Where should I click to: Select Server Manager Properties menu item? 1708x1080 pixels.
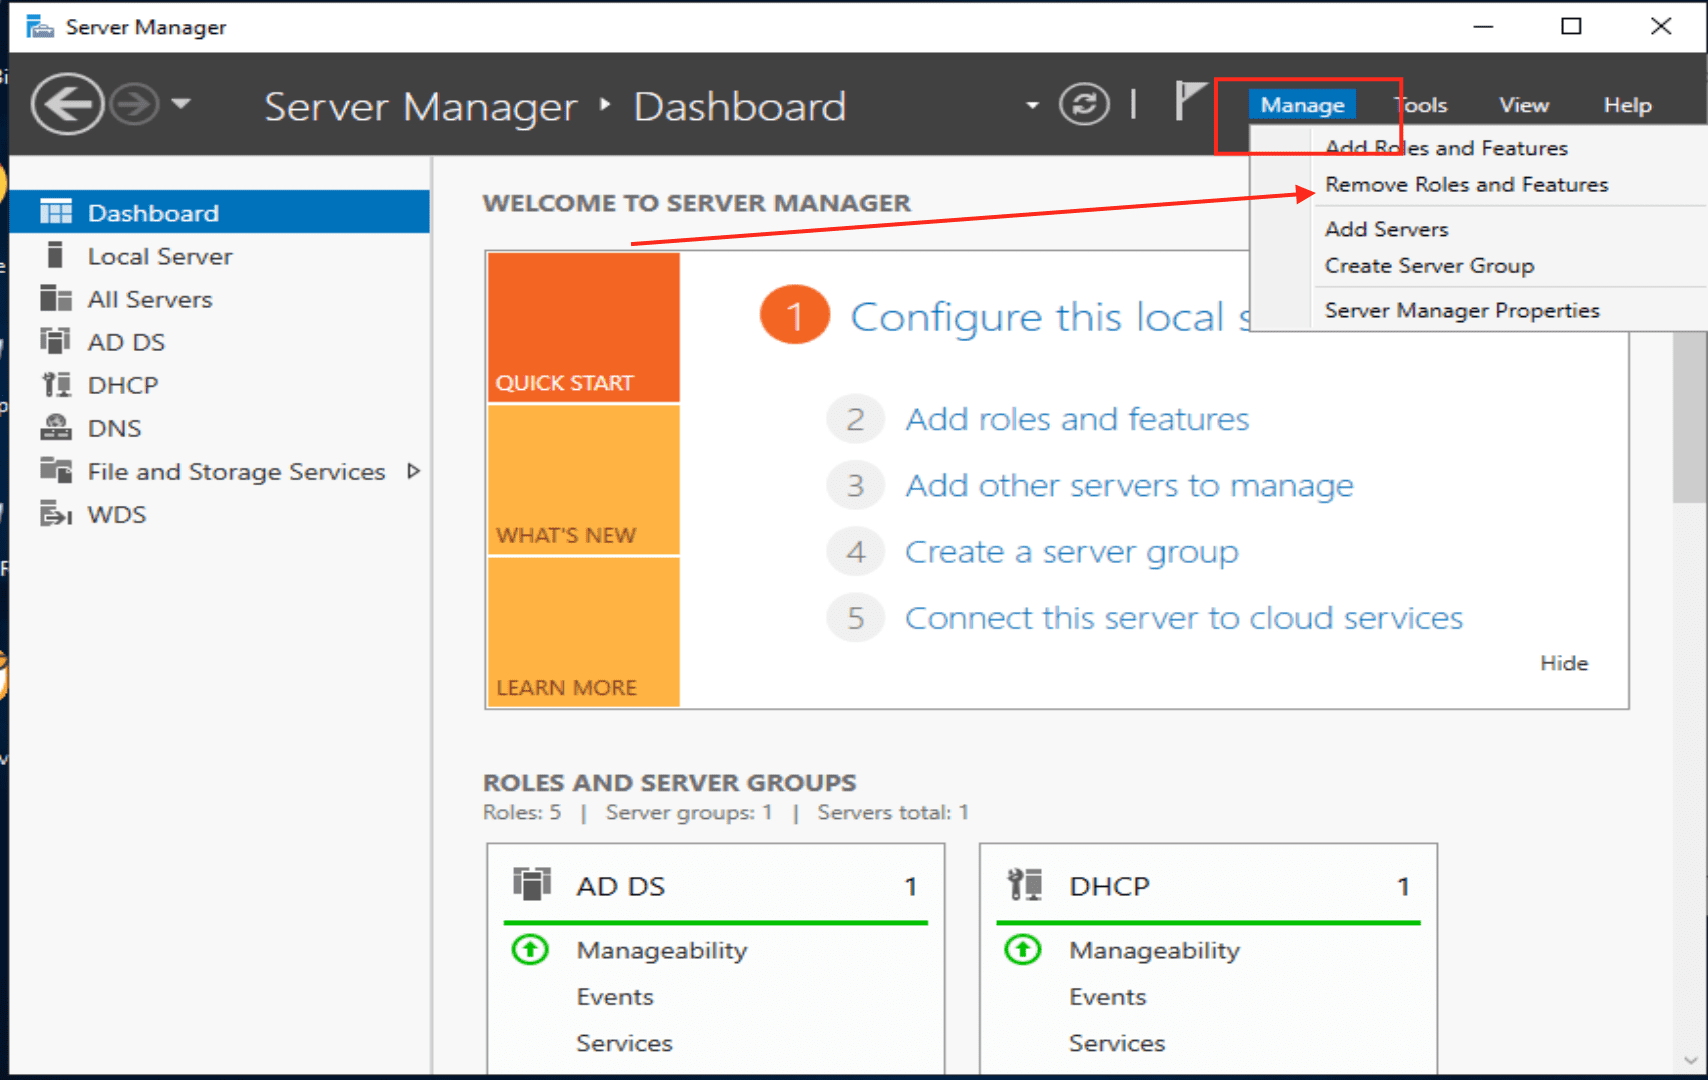[1461, 311]
